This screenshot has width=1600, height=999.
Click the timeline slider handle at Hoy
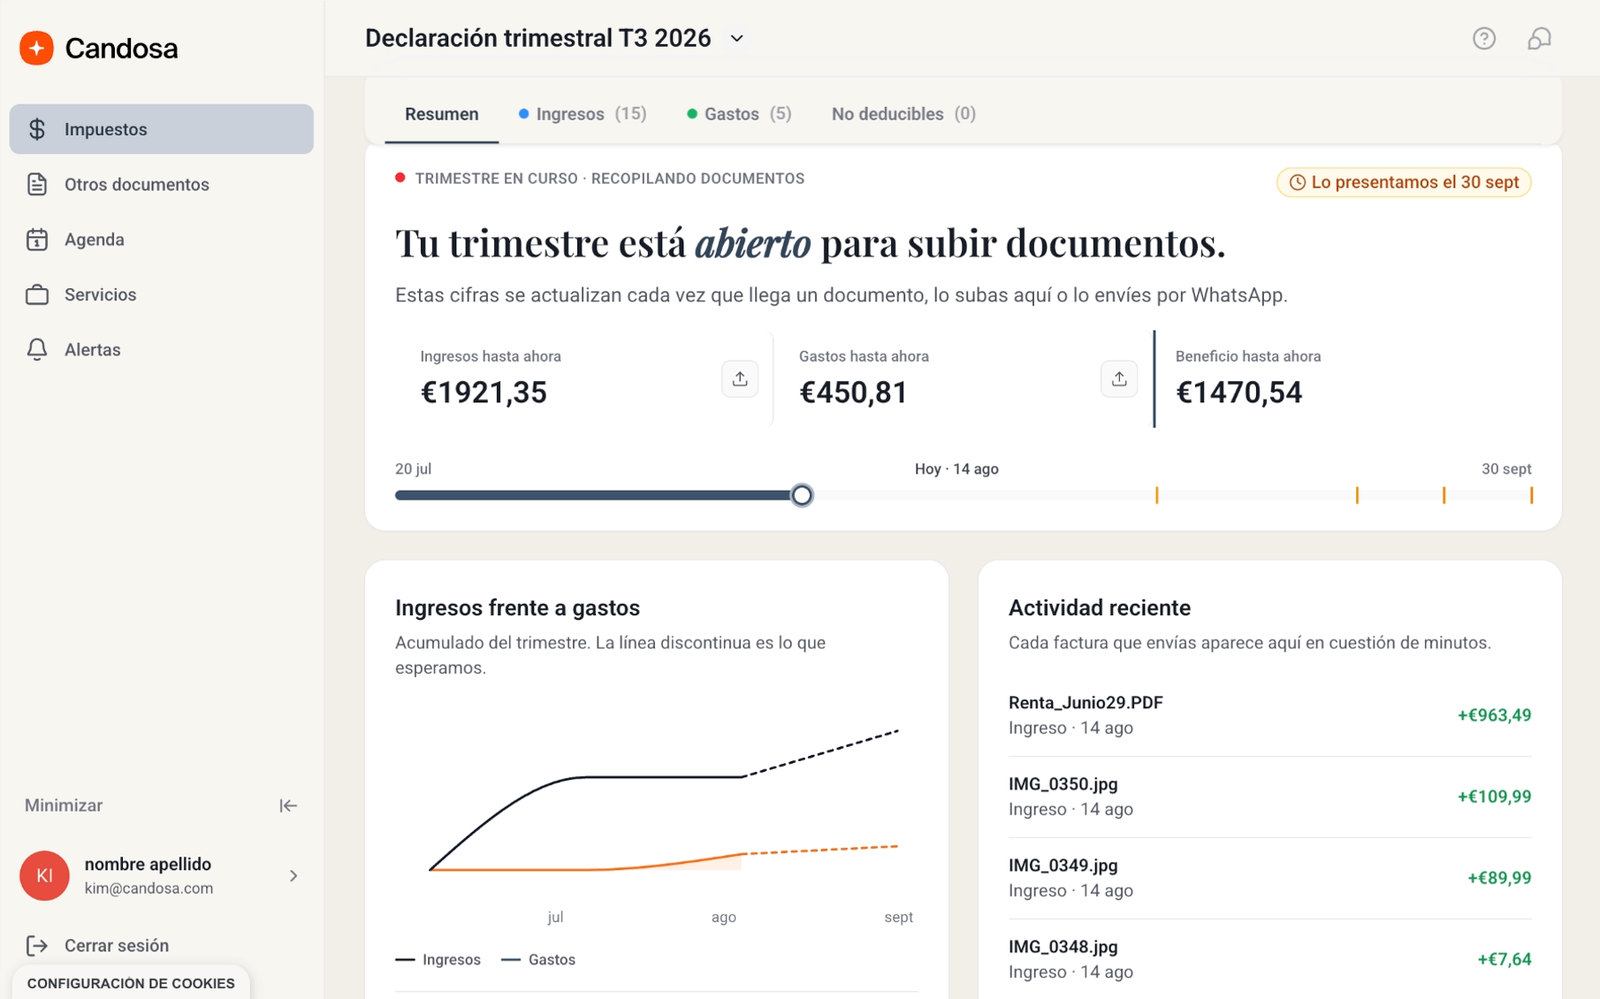click(x=802, y=495)
